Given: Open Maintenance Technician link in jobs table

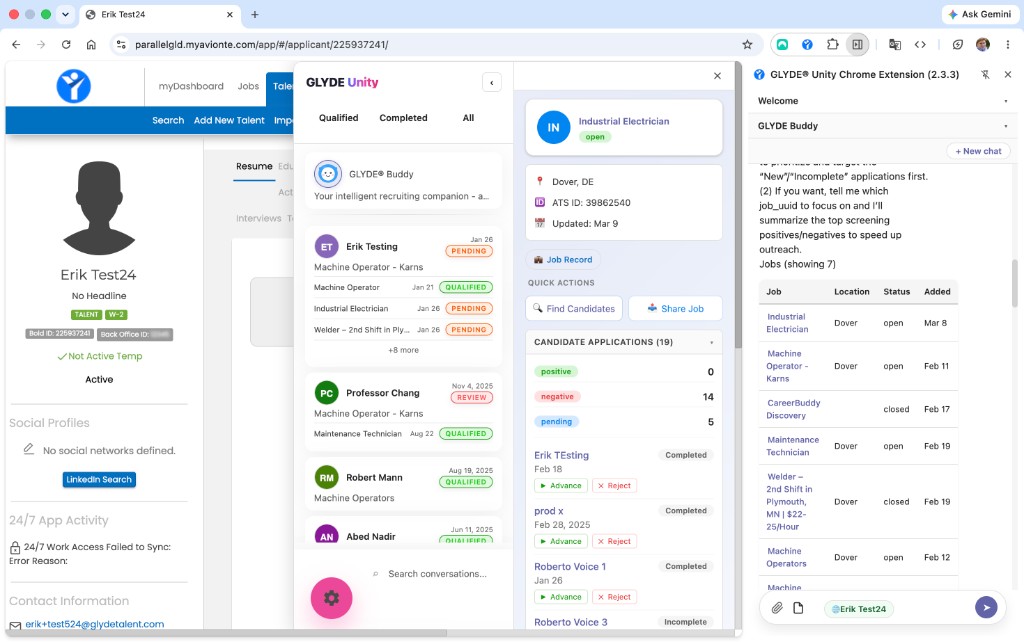Looking at the screenshot, I should click(x=792, y=446).
